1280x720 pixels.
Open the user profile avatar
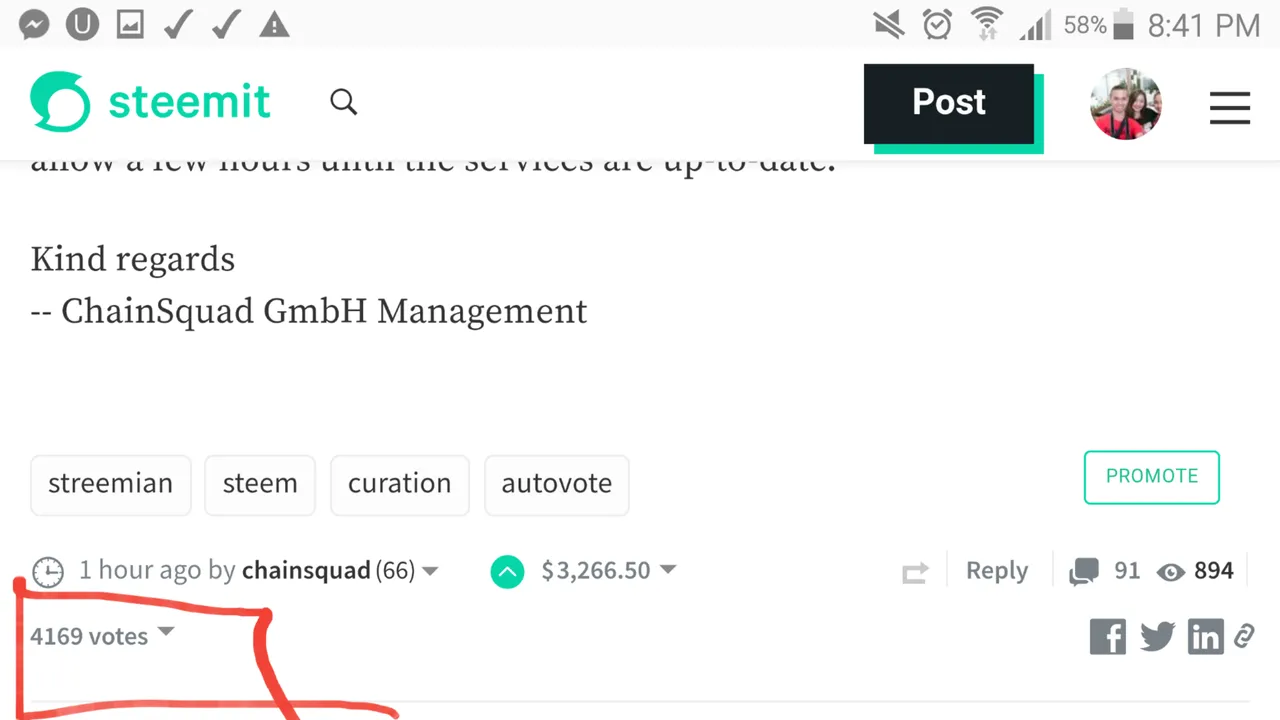click(1125, 104)
